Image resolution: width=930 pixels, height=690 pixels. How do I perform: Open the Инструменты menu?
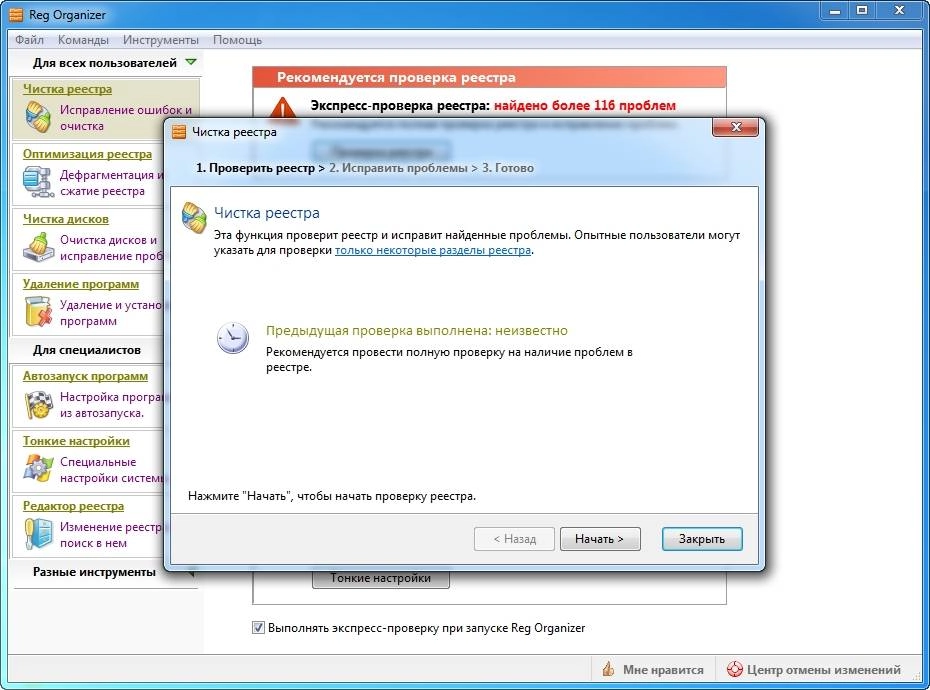pyautogui.click(x=161, y=40)
